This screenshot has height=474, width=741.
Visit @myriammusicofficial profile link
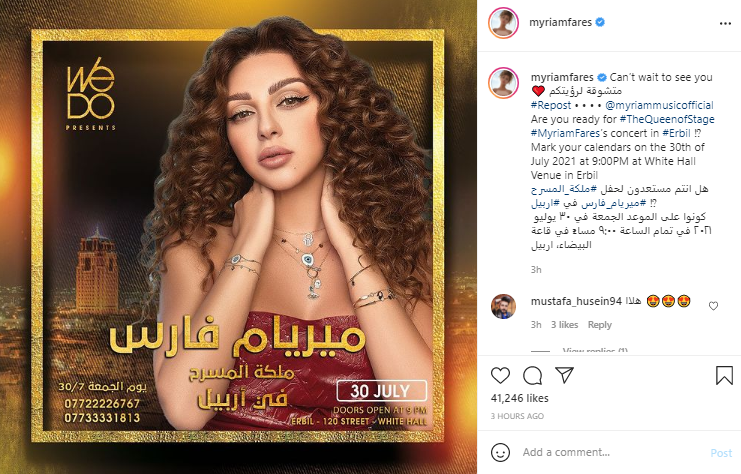(x=659, y=105)
